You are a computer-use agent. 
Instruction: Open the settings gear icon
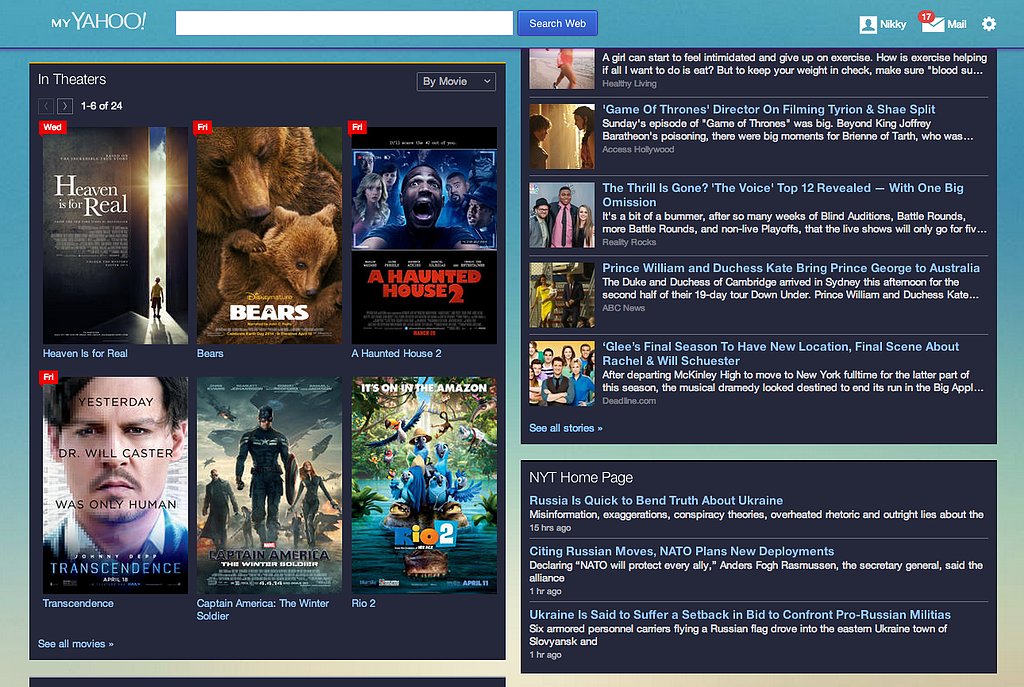click(989, 24)
